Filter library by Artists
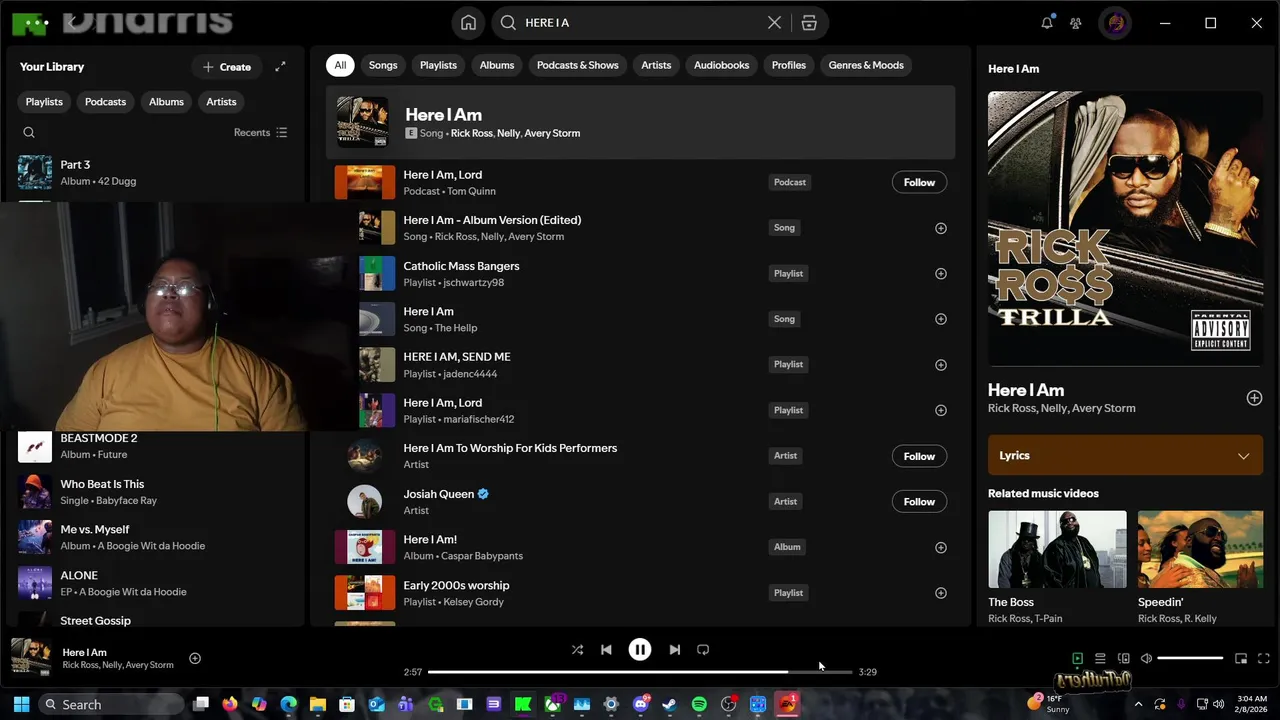 pos(221,101)
